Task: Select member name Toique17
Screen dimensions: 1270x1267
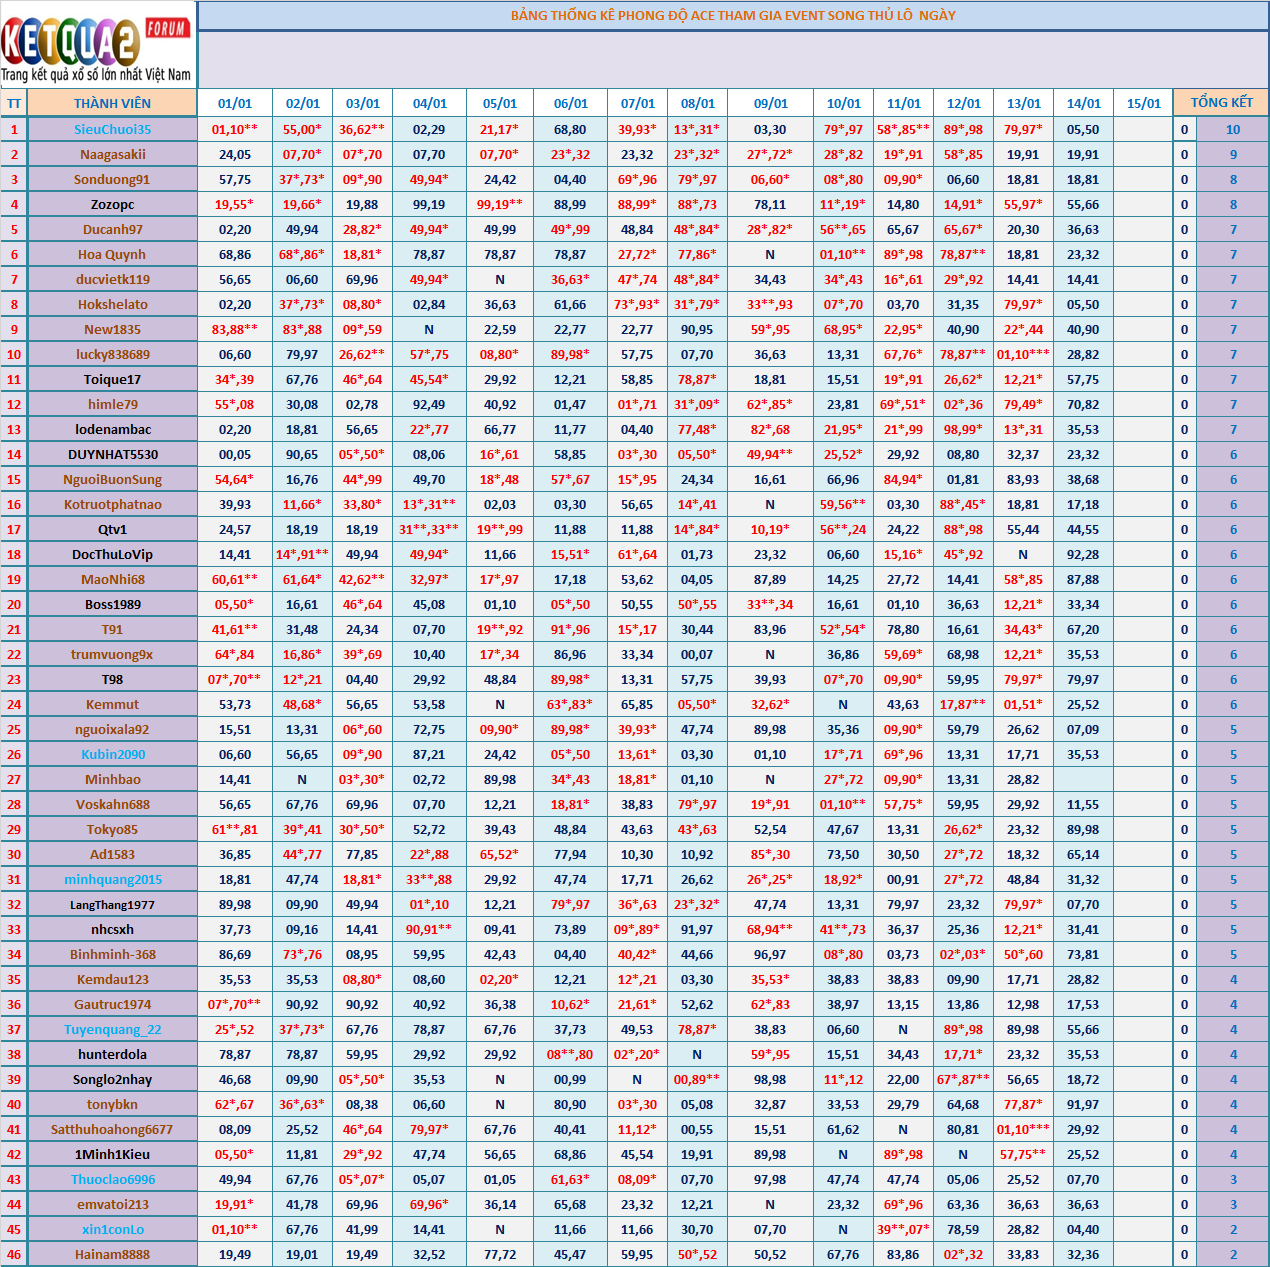Action: (112, 379)
